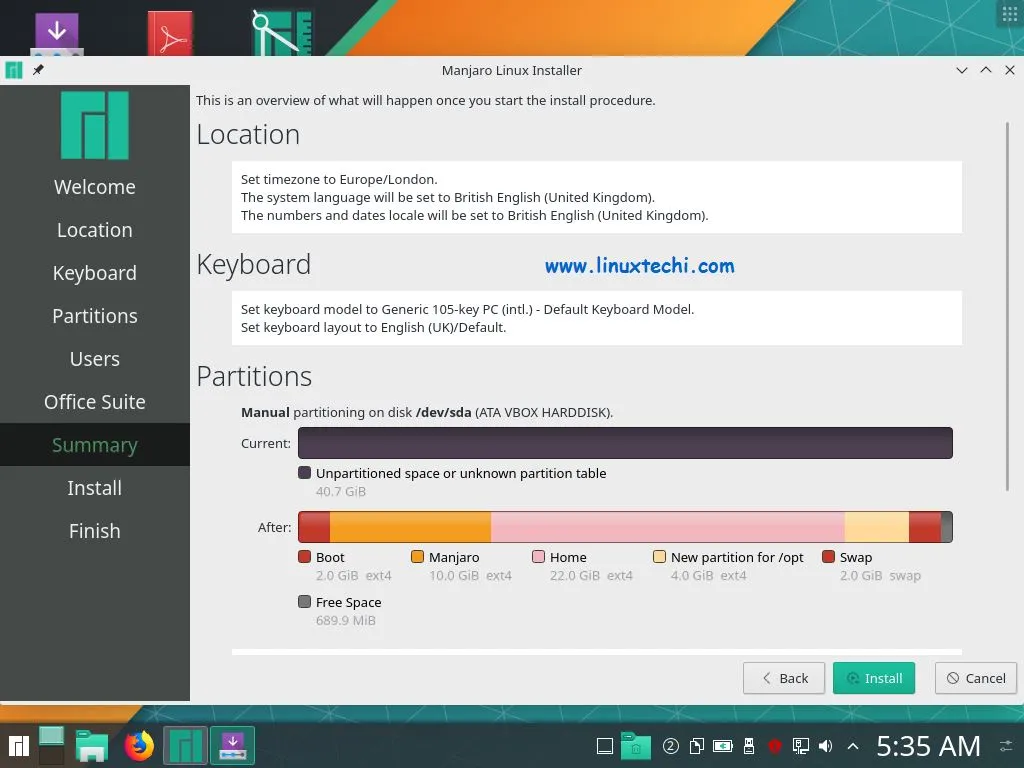Toggle the keep-above pin in the titlebar
The height and width of the screenshot is (768, 1024).
pyautogui.click(x=38, y=70)
